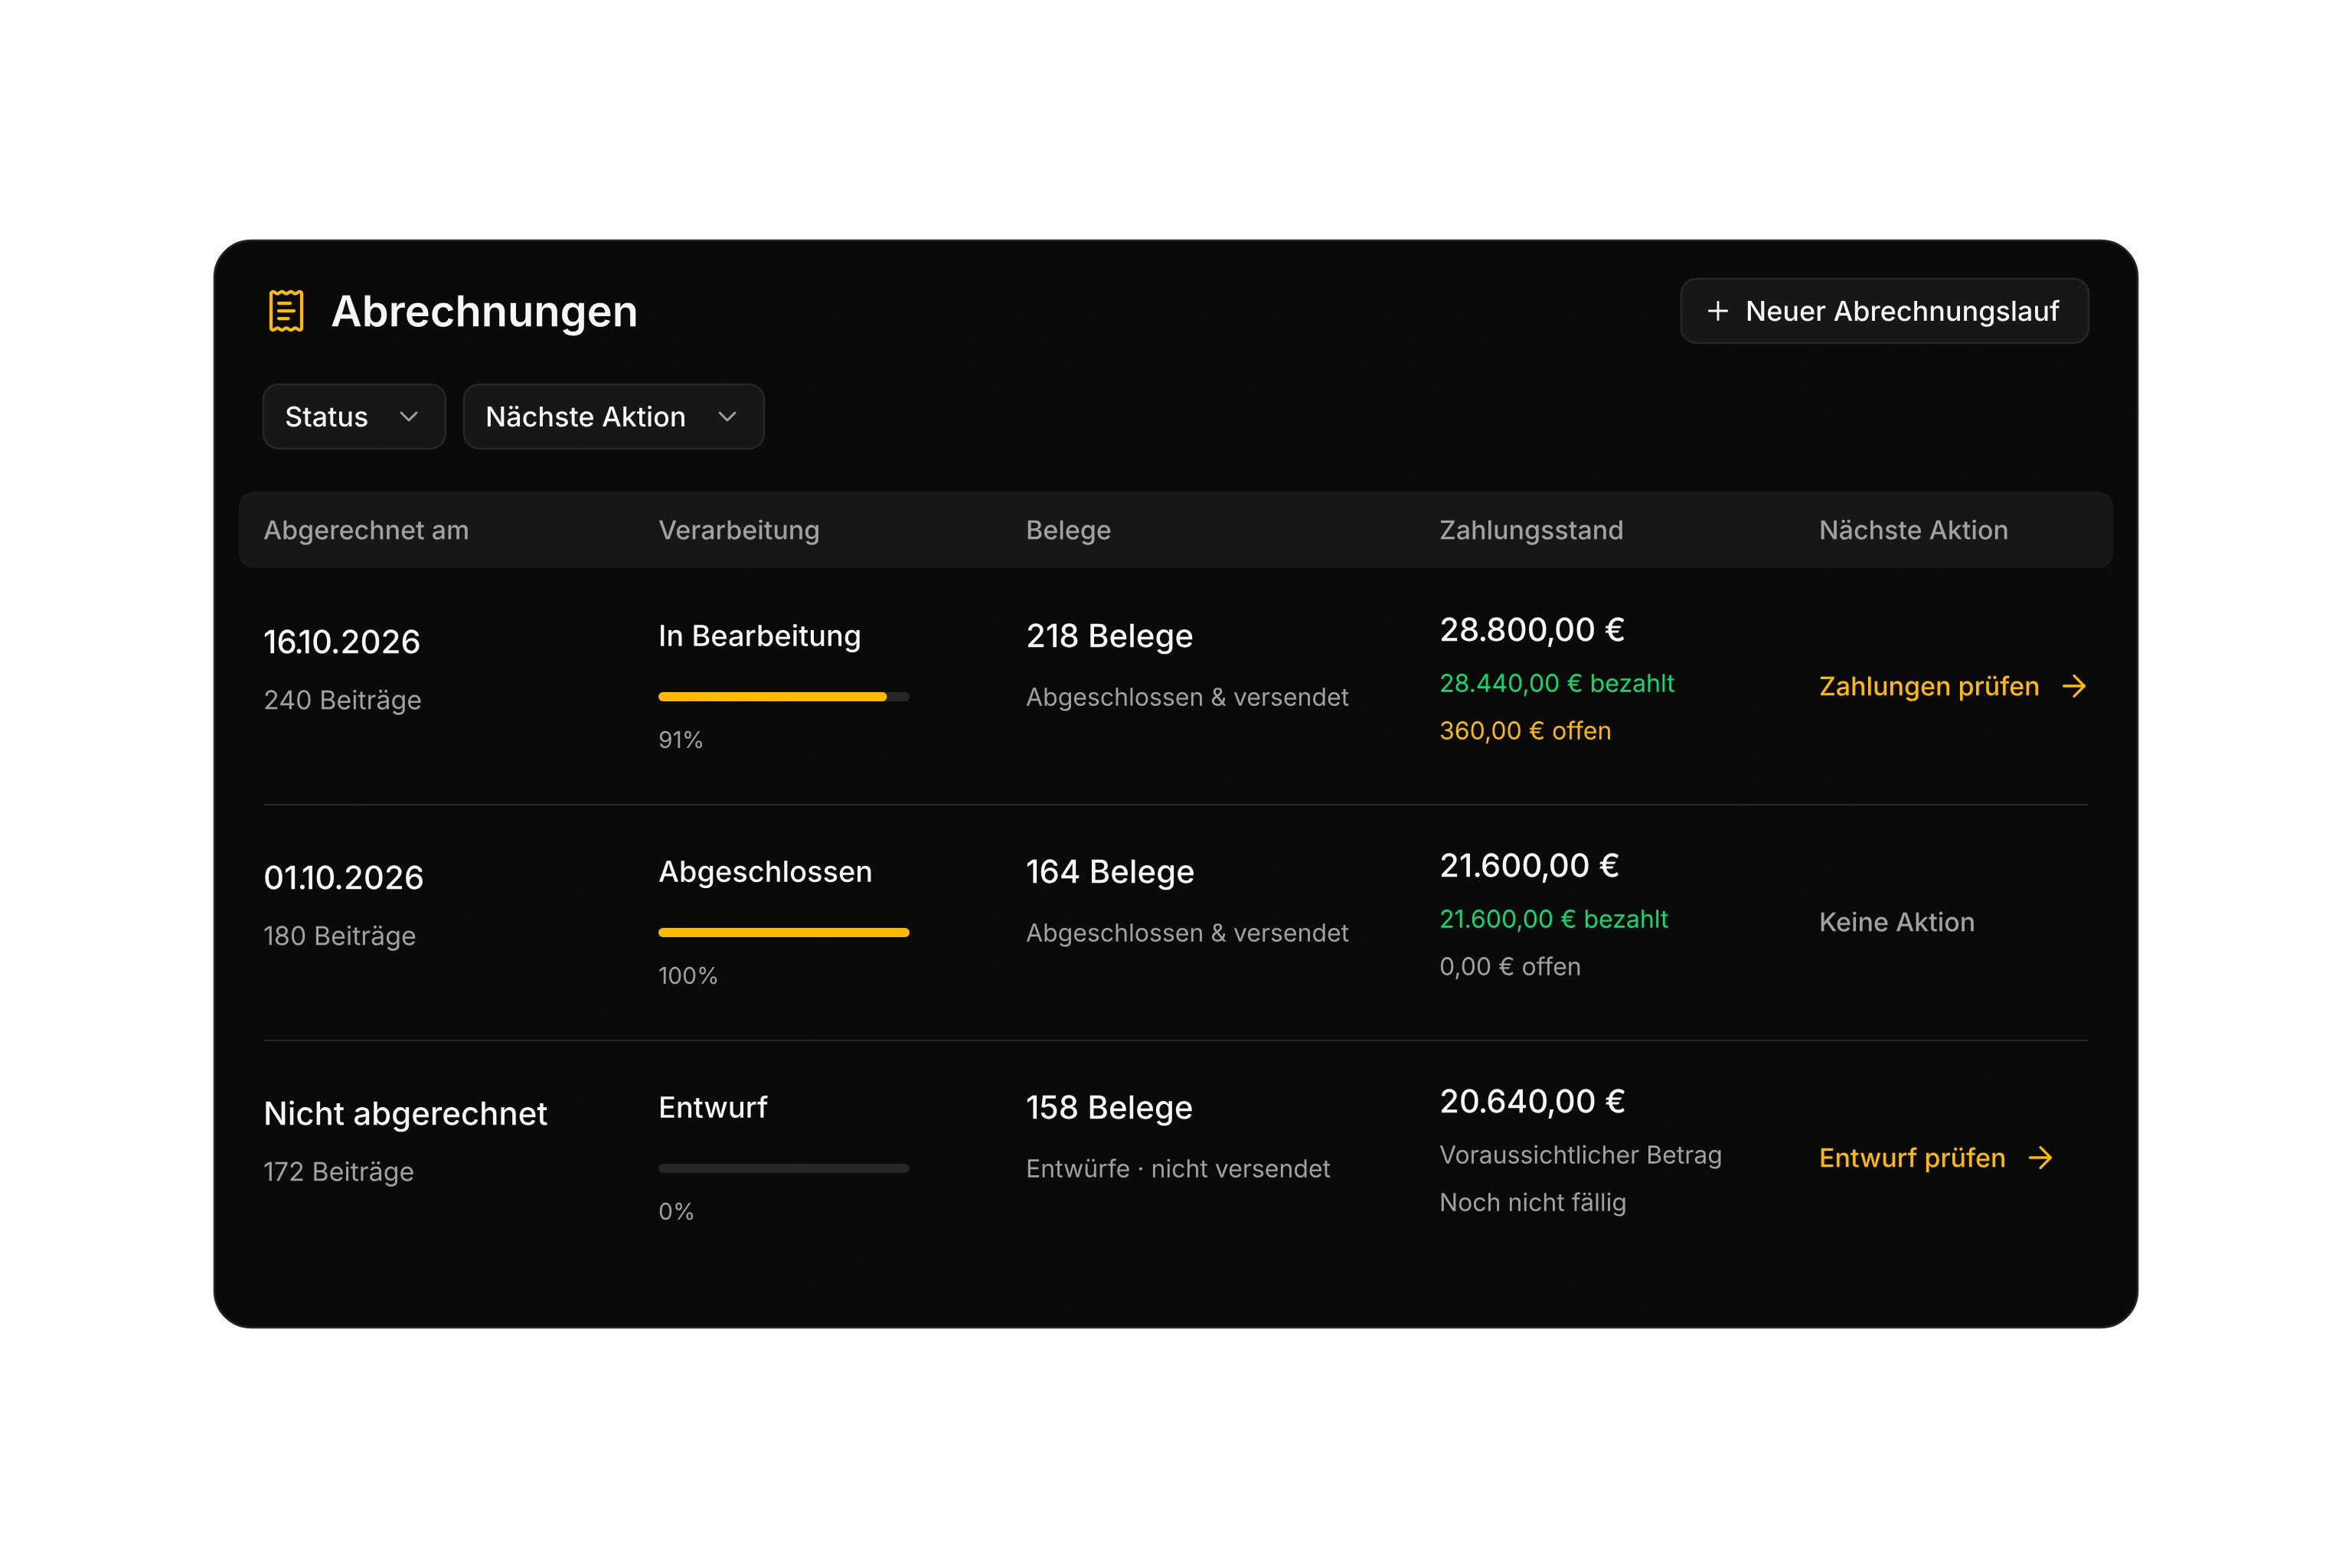Click 180 Beiträge
The height and width of the screenshot is (1568, 2352).
(x=339, y=936)
